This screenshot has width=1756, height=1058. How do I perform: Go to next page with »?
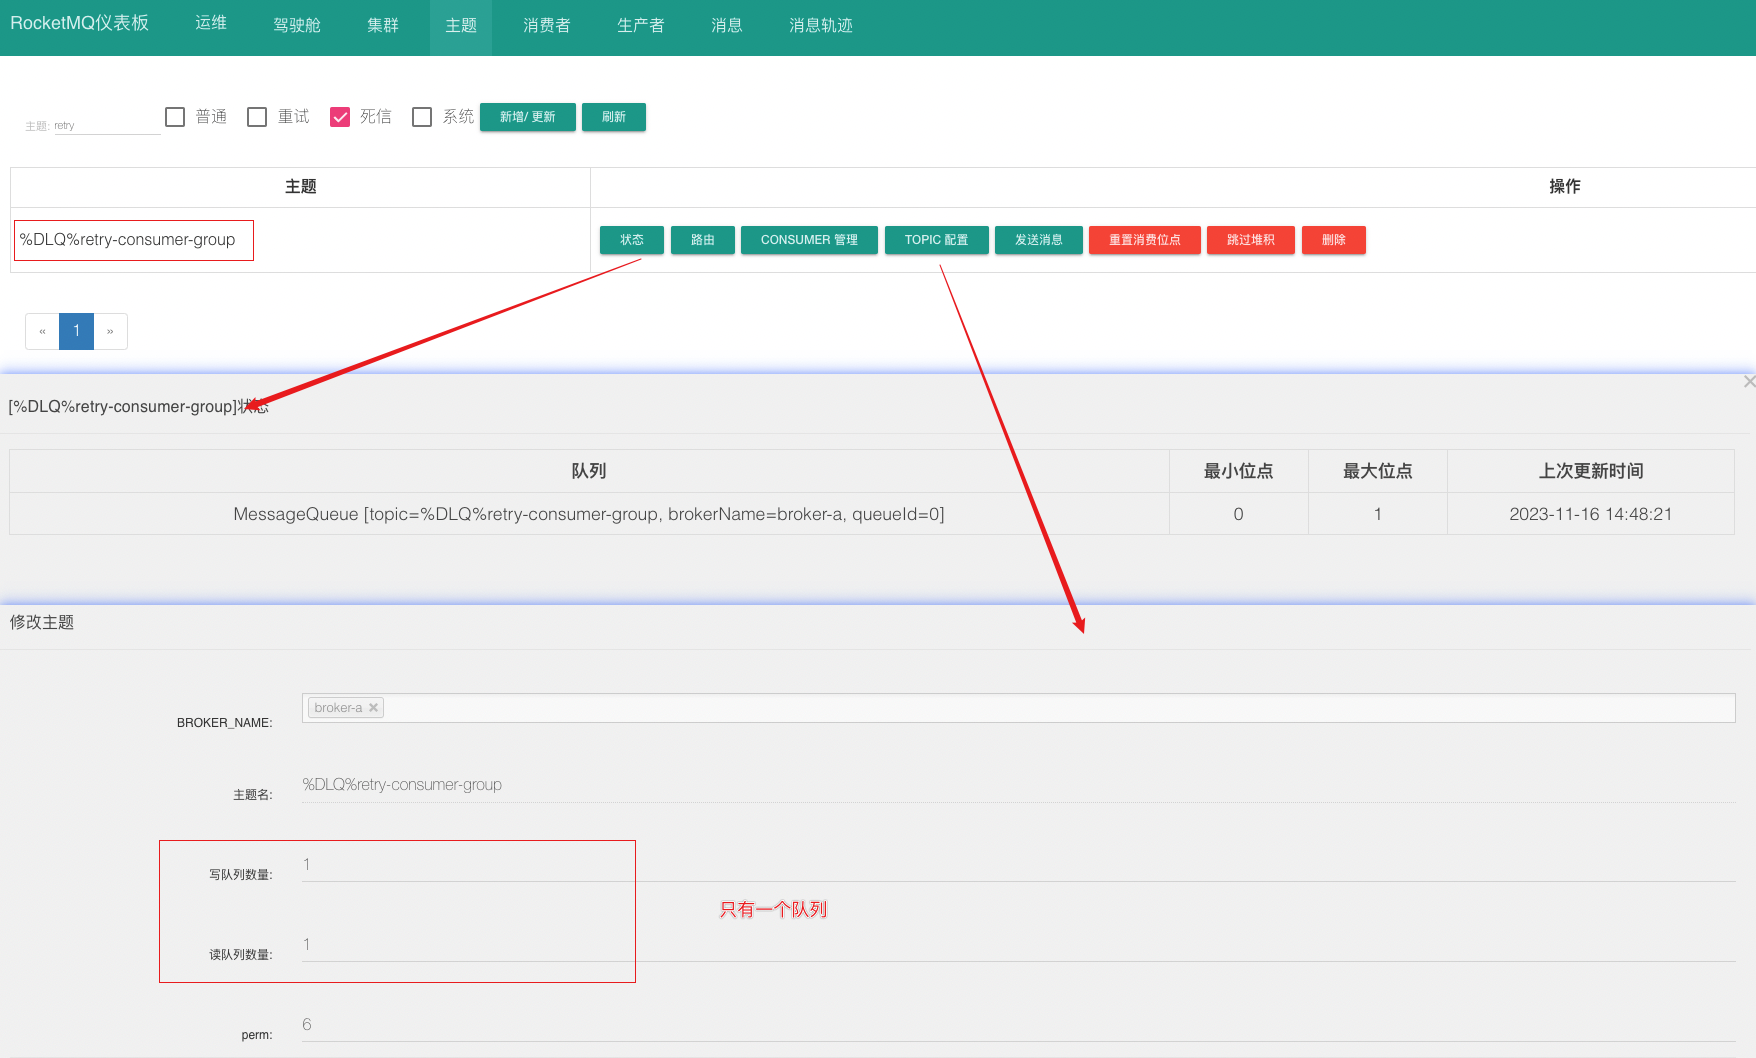click(x=110, y=331)
